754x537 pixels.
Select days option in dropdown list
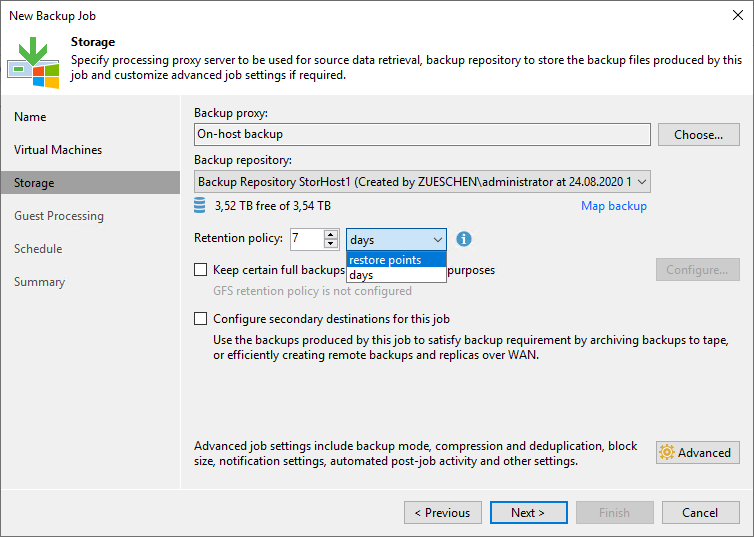click(x=396, y=275)
